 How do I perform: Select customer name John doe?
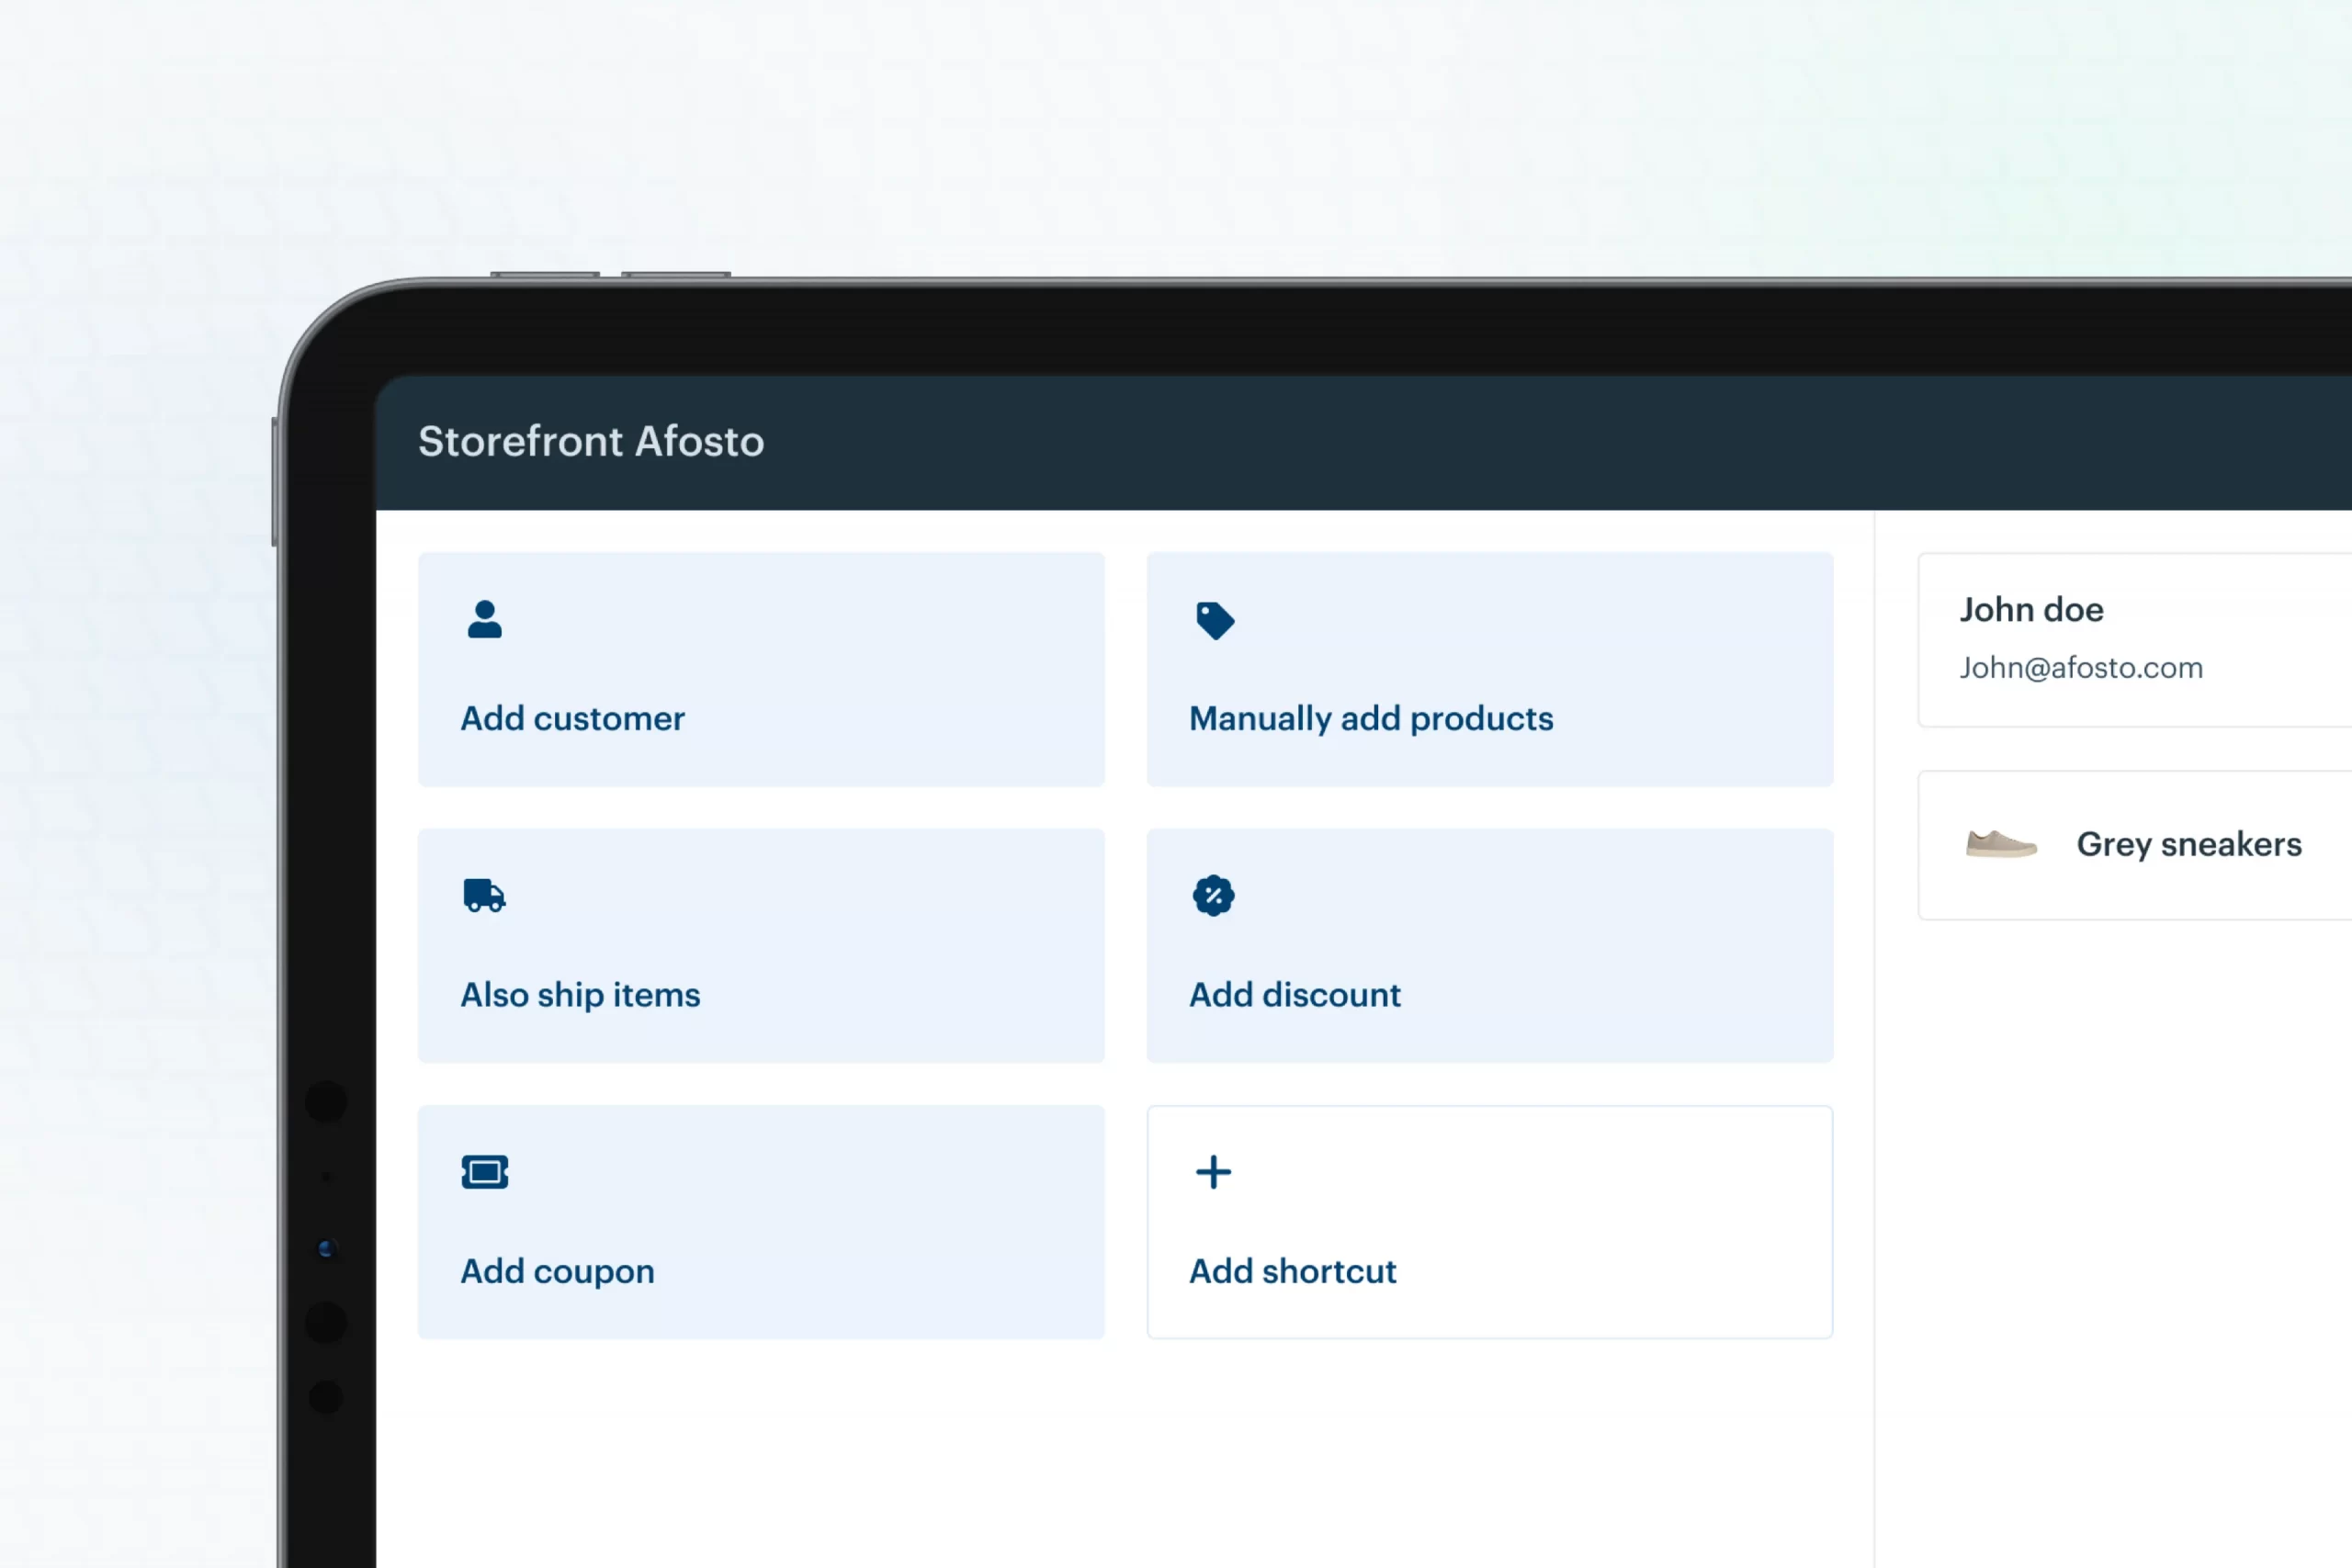(x=2031, y=609)
